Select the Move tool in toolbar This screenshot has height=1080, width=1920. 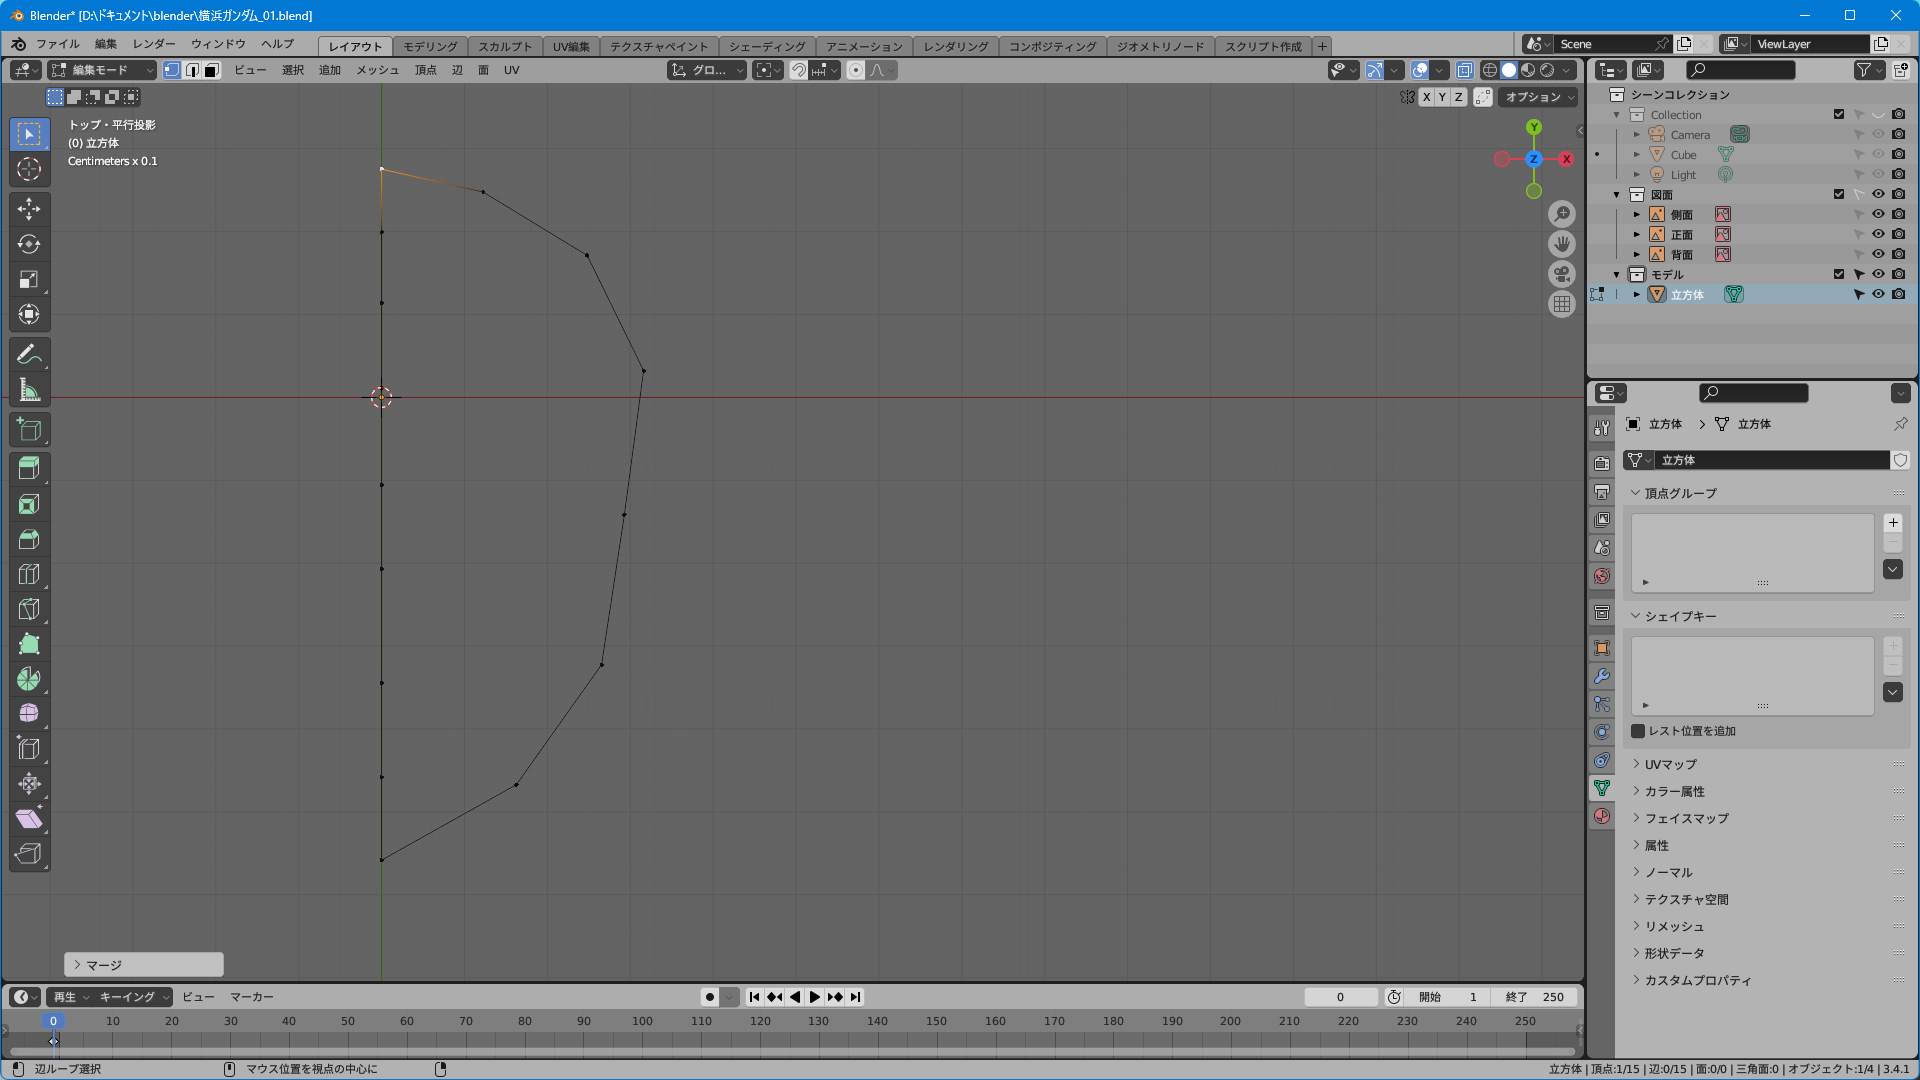tap(29, 208)
